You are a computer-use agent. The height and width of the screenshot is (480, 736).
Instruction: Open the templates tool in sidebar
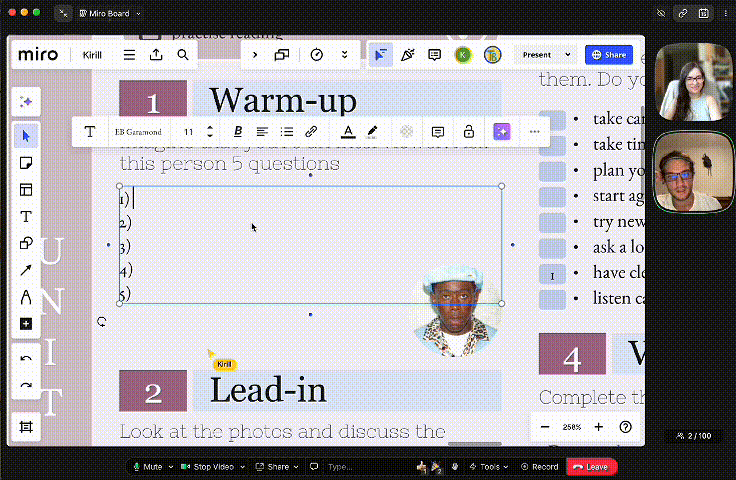[x=26, y=190]
